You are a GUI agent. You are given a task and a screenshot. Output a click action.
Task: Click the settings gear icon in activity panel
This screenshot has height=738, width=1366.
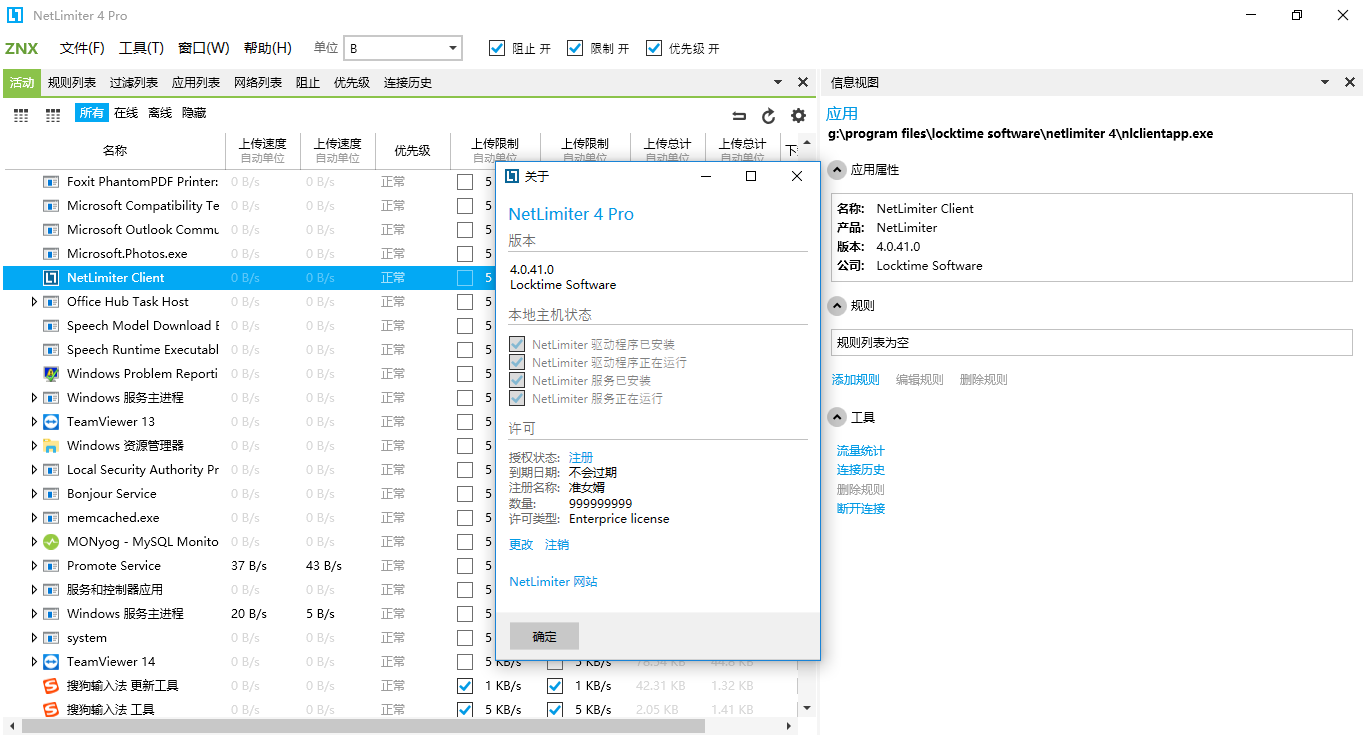[x=798, y=116]
